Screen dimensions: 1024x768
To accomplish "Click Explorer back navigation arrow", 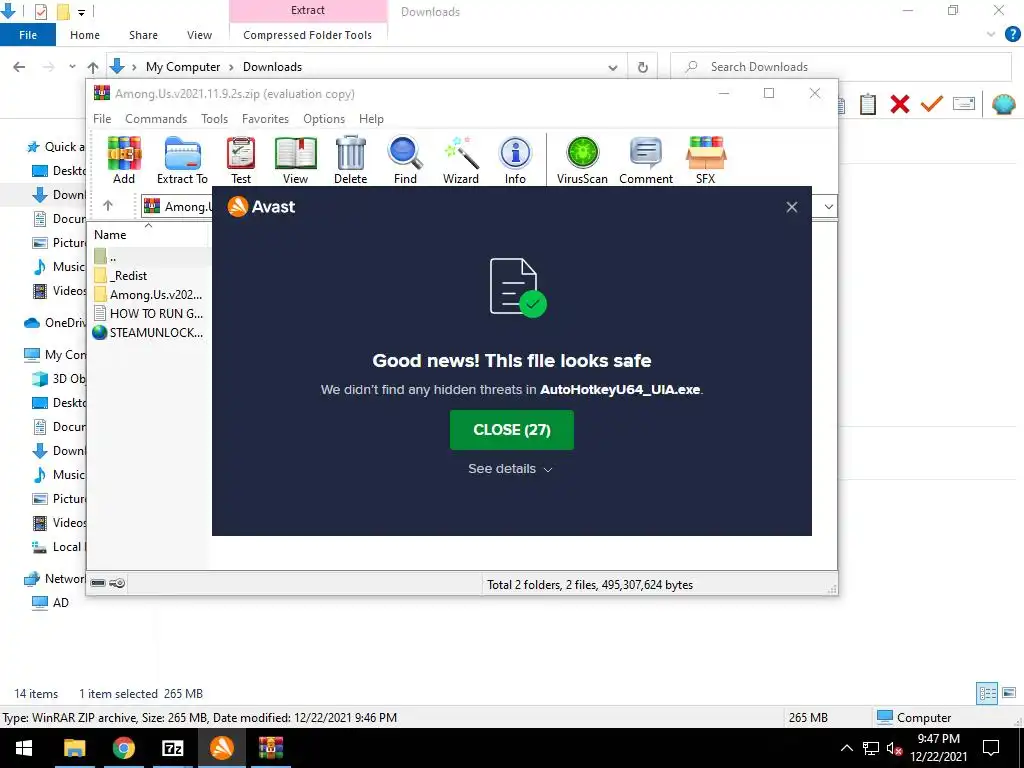I will click(x=20, y=67).
